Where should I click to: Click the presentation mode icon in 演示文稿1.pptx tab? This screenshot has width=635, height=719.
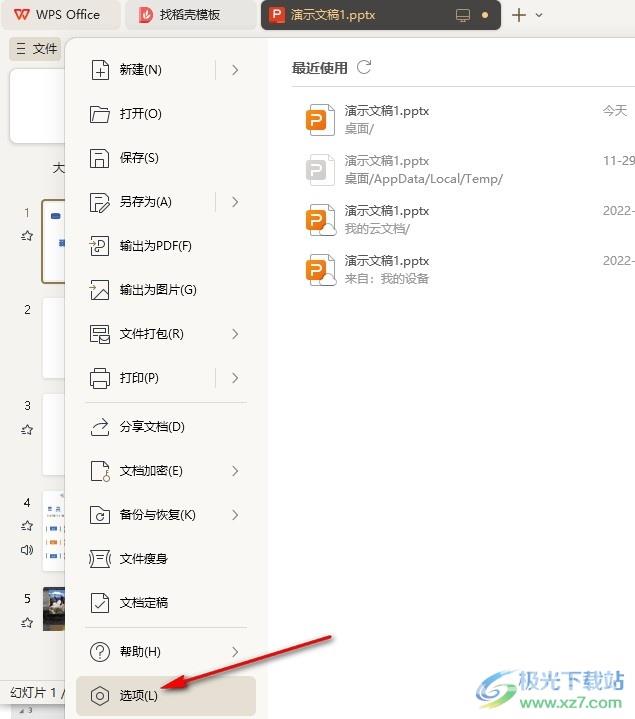tap(463, 15)
